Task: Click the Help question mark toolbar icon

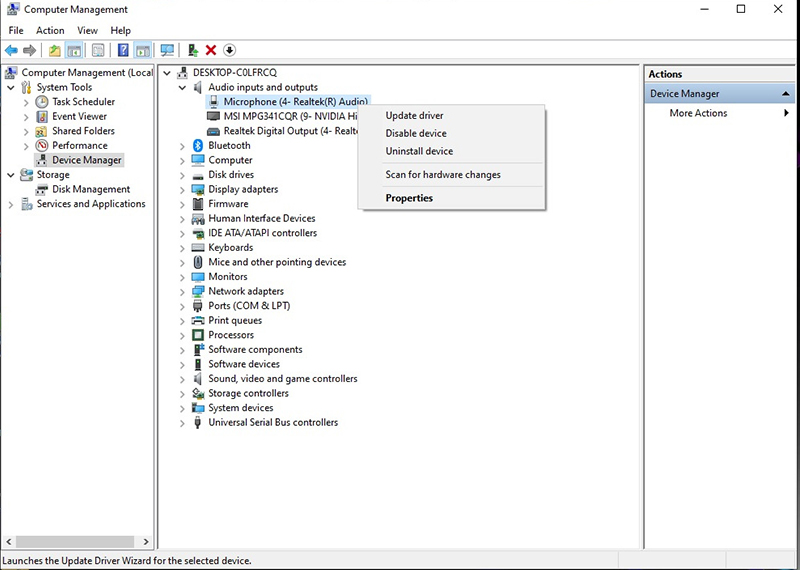Action: pos(123,50)
